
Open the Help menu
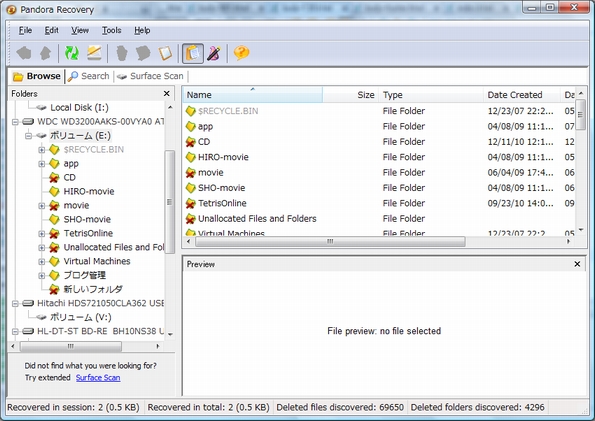coord(142,30)
